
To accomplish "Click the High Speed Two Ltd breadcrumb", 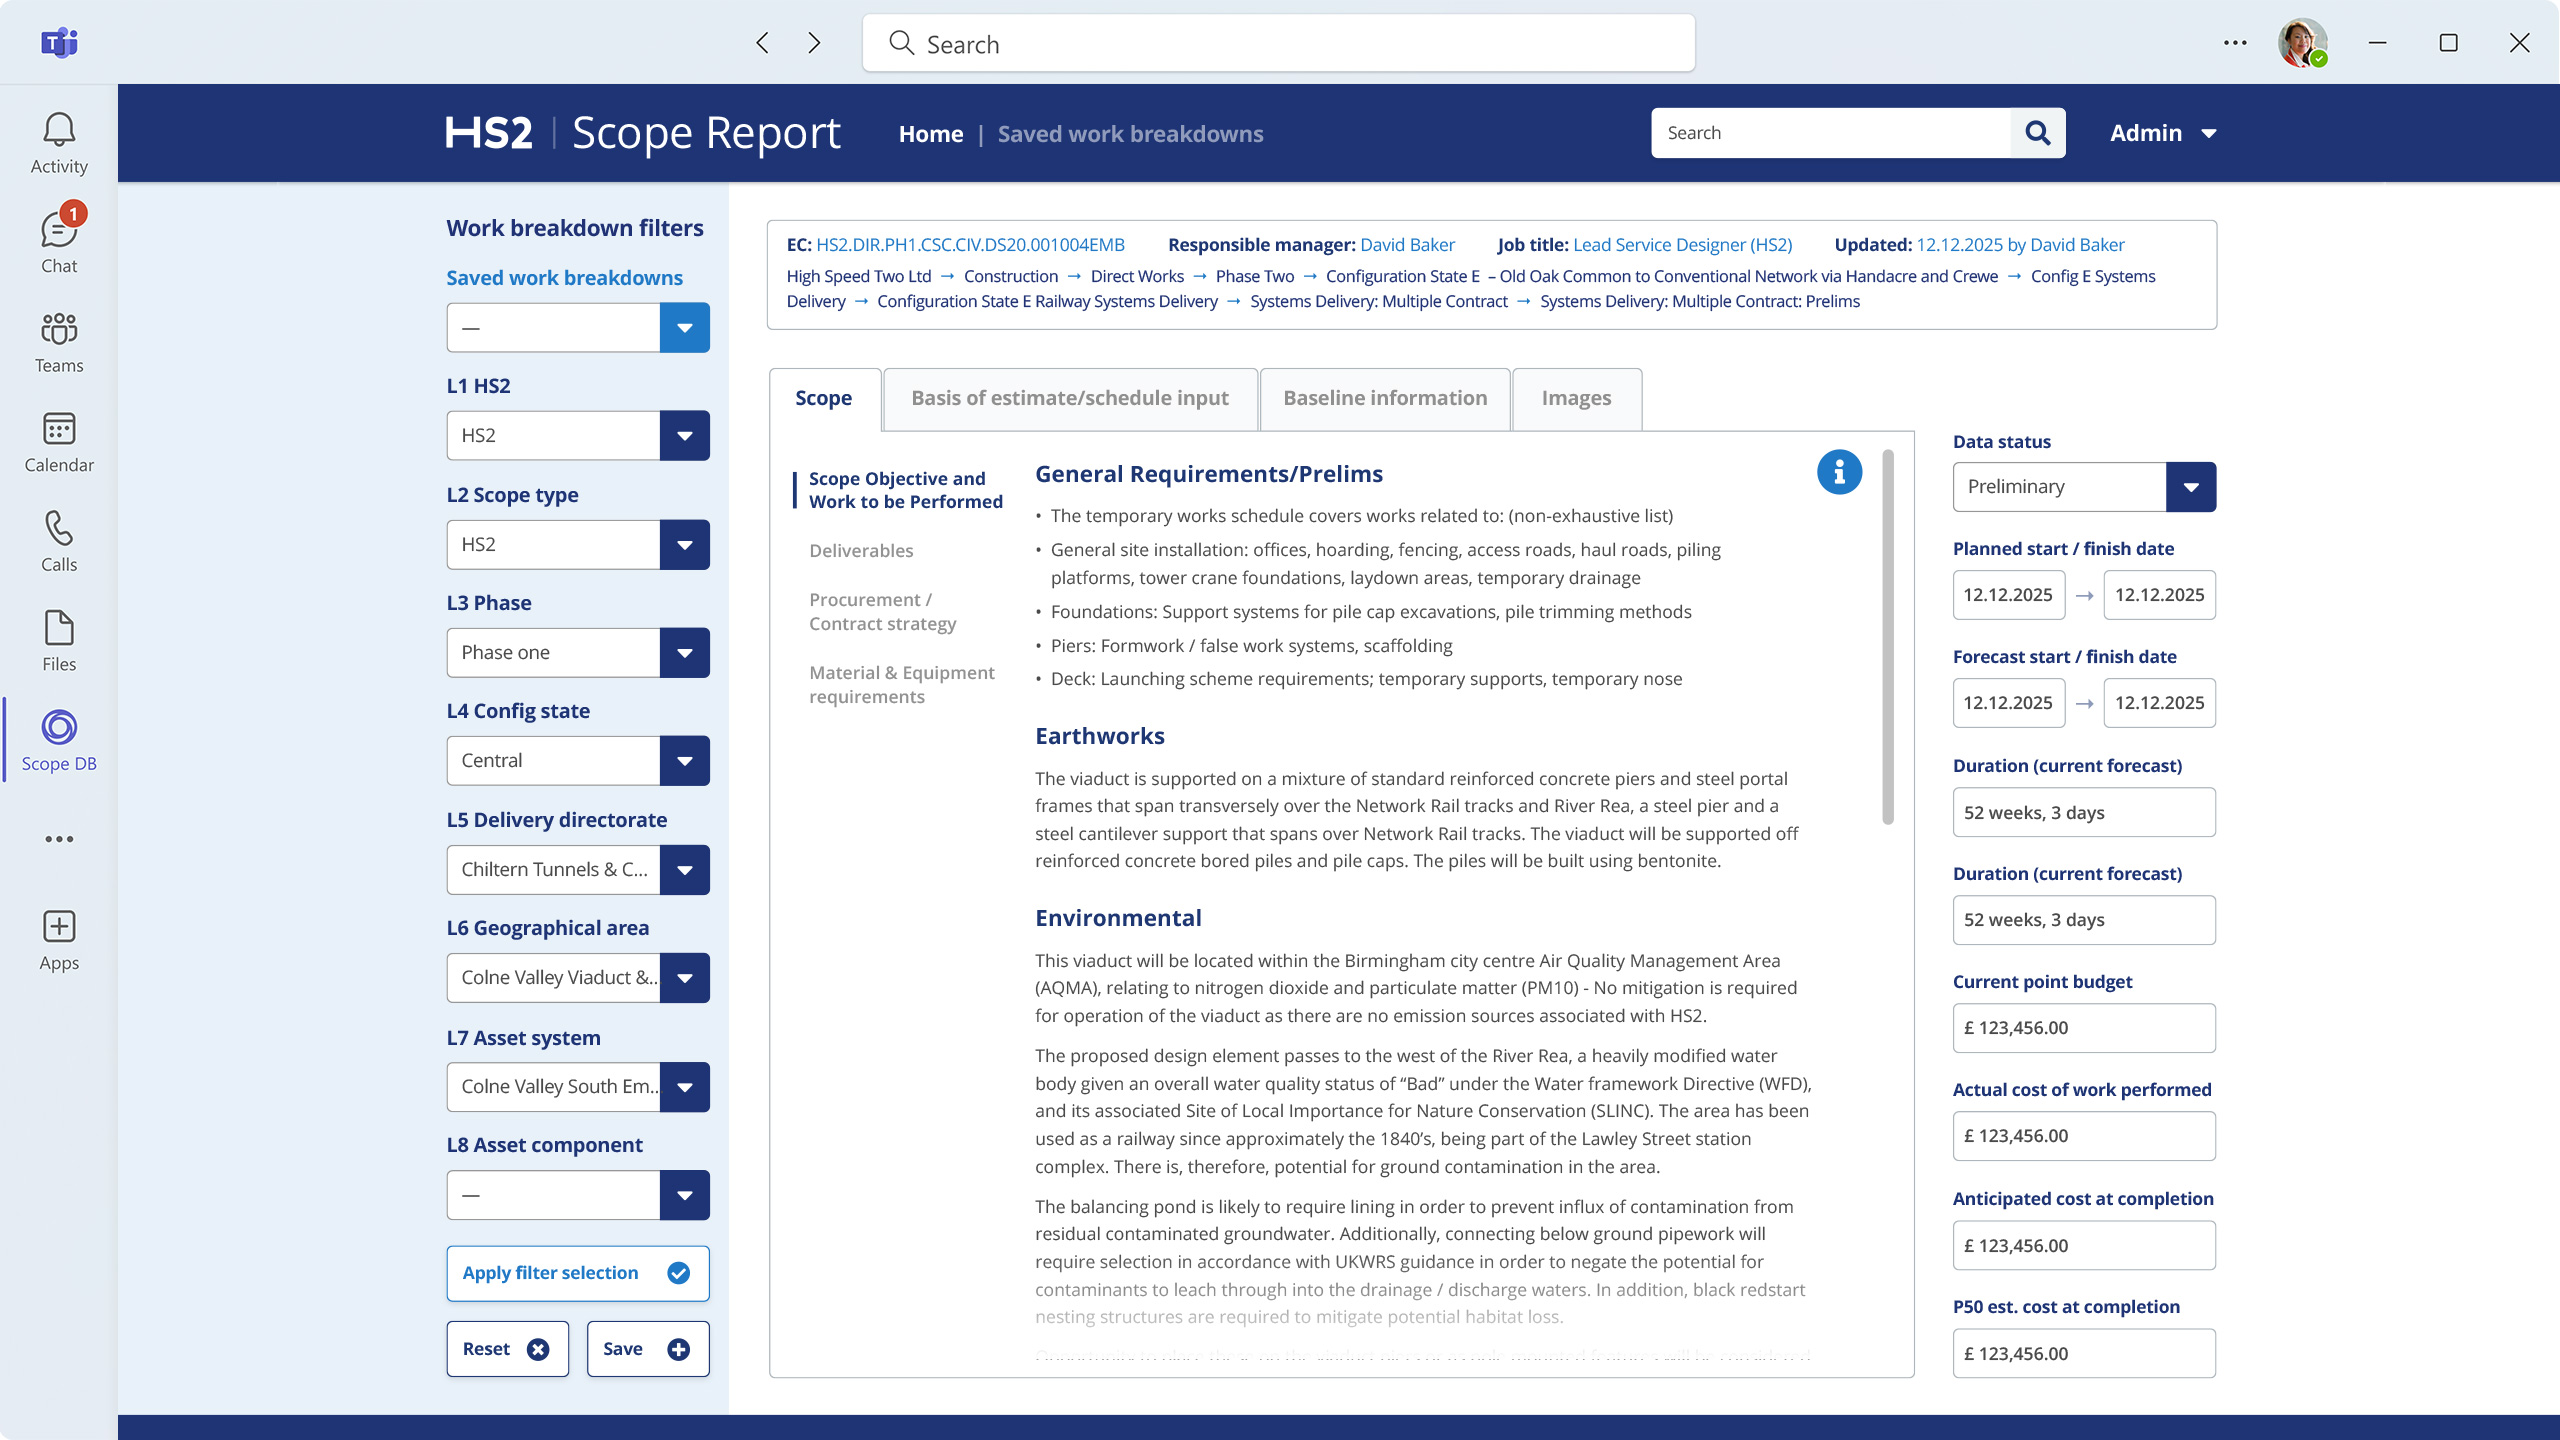I will (859, 276).
